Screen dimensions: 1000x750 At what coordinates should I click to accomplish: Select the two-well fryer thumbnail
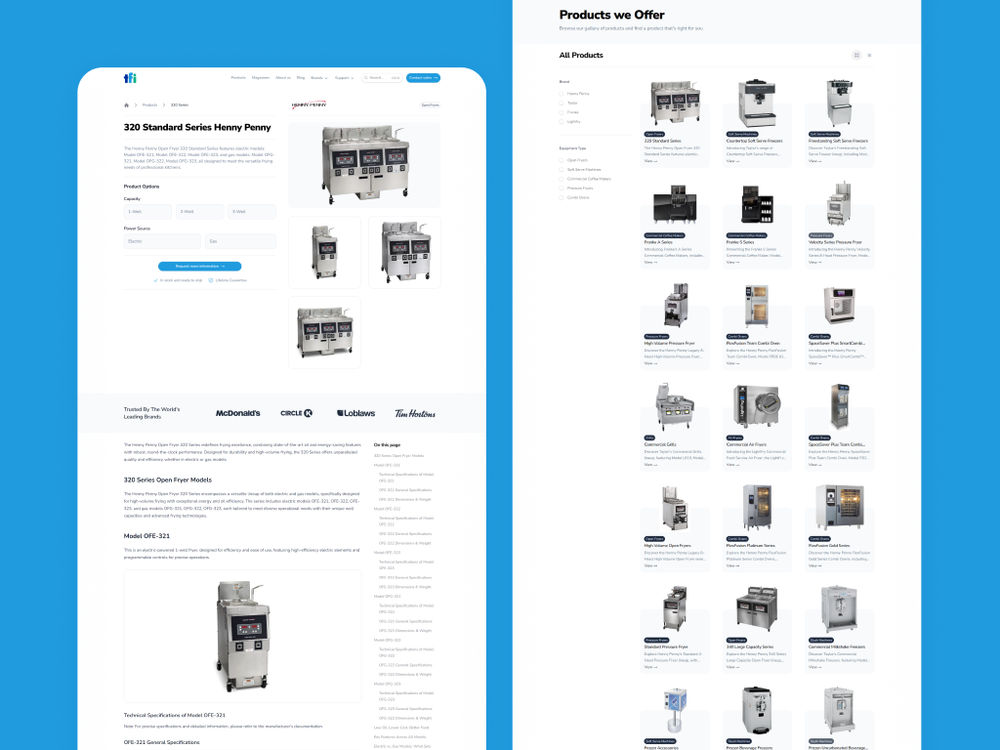404,253
